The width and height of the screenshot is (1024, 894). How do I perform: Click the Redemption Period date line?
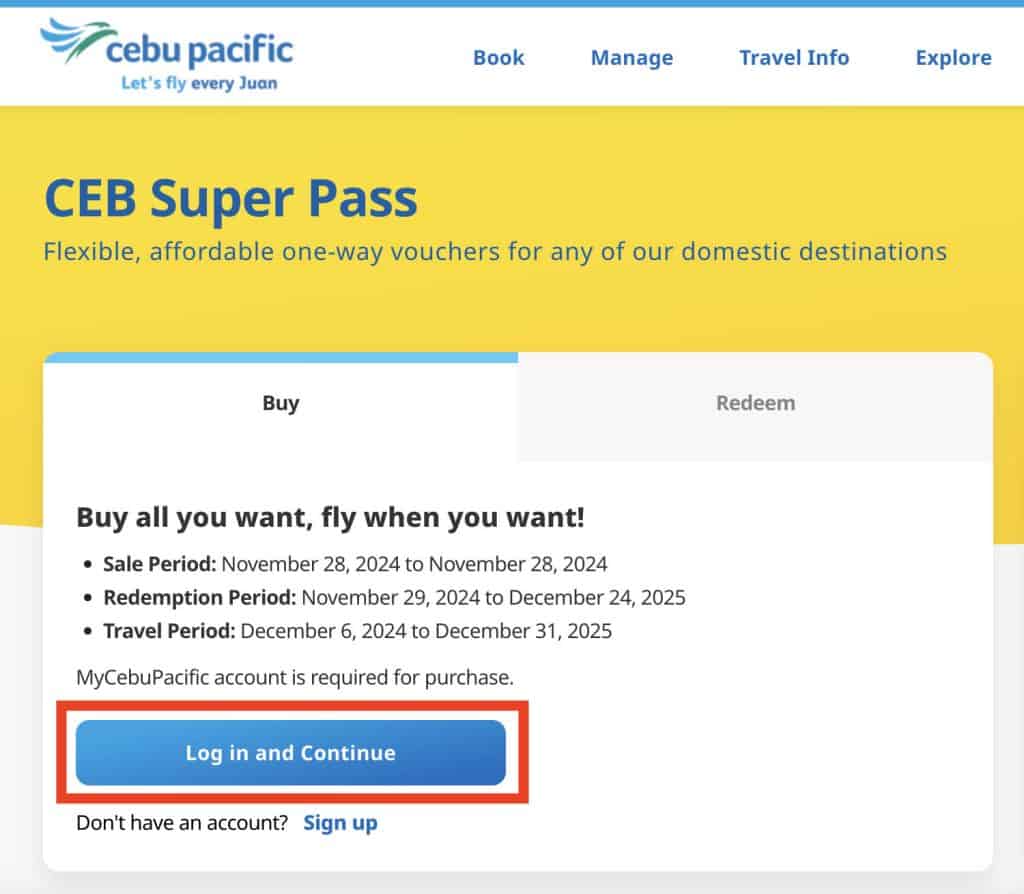pyautogui.click(x=394, y=598)
